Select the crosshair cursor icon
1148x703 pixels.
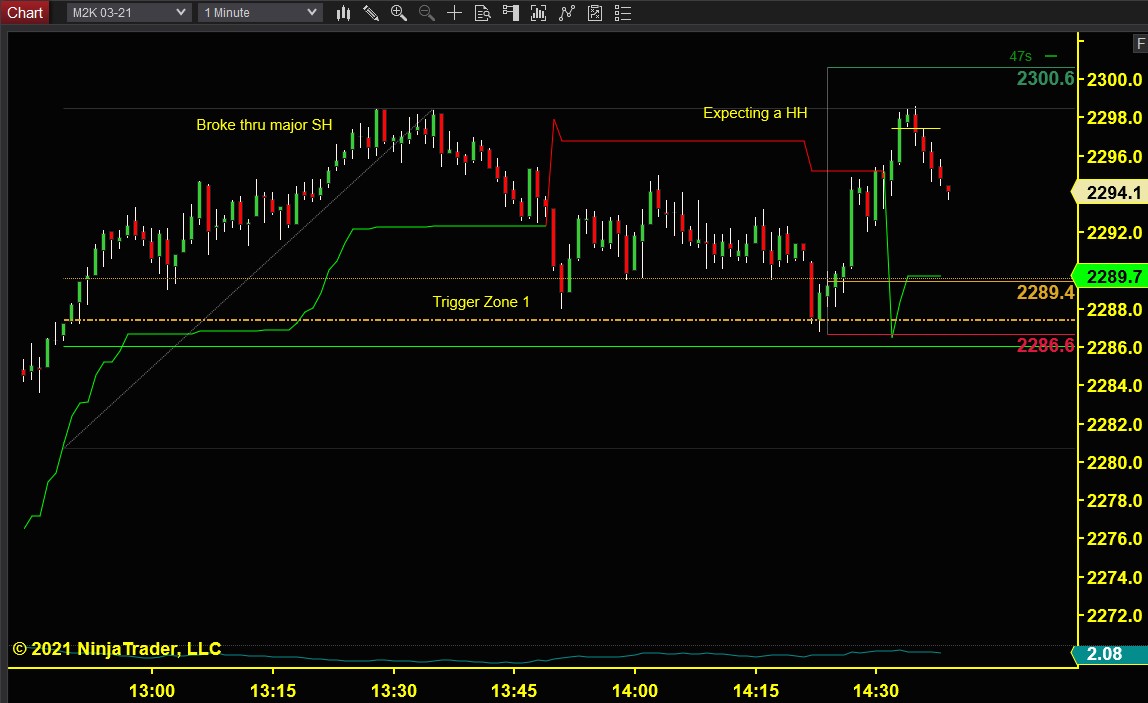point(454,12)
